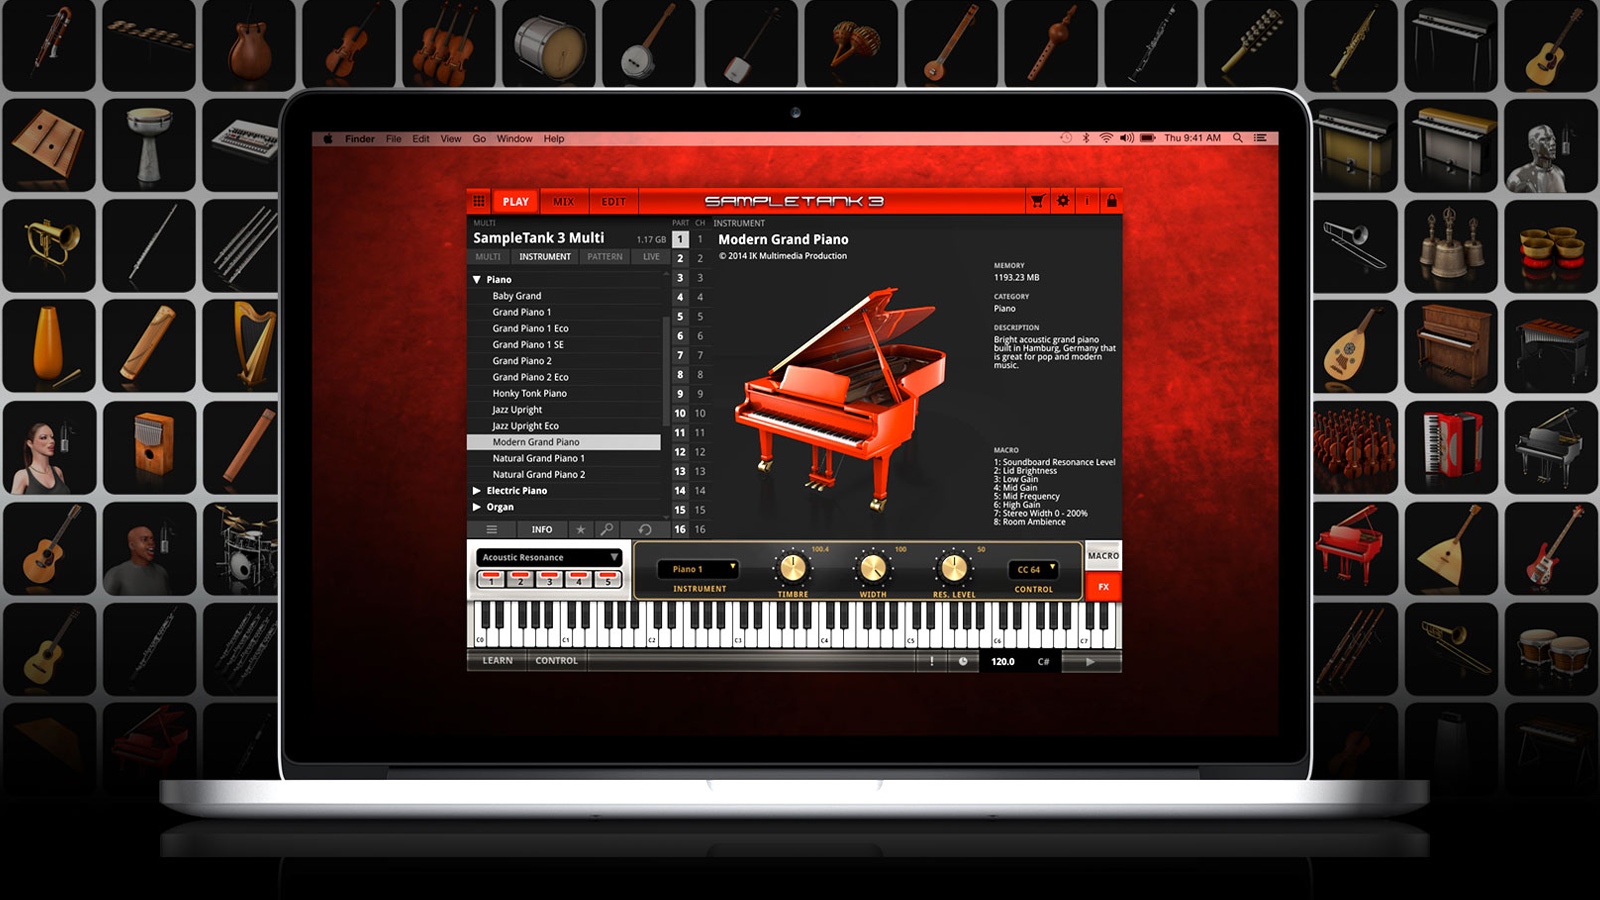1600x900 pixels.
Task: Open the grid browser icon beside PLAY
Action: [479, 201]
